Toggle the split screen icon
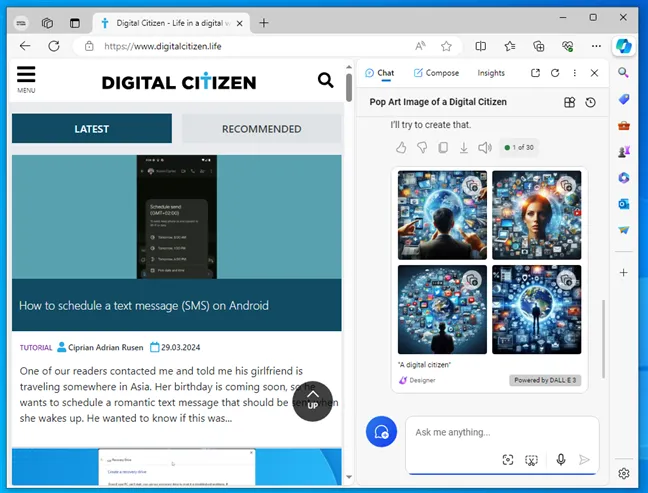This screenshot has width=648, height=493. (481, 46)
